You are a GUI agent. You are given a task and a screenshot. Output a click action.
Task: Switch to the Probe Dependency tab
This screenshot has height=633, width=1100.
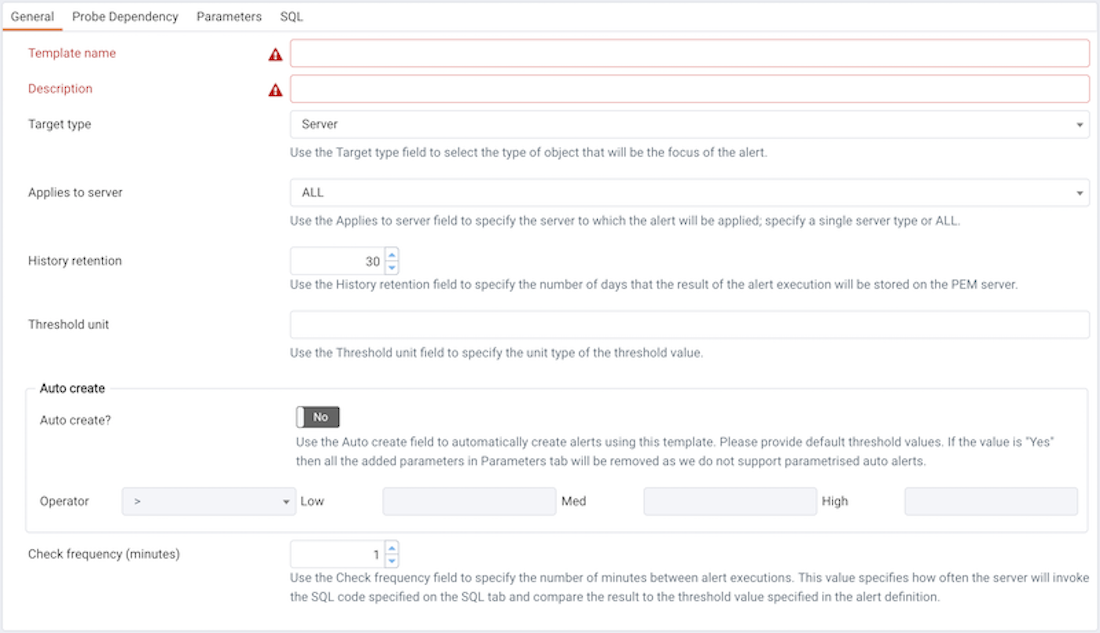[x=125, y=16]
